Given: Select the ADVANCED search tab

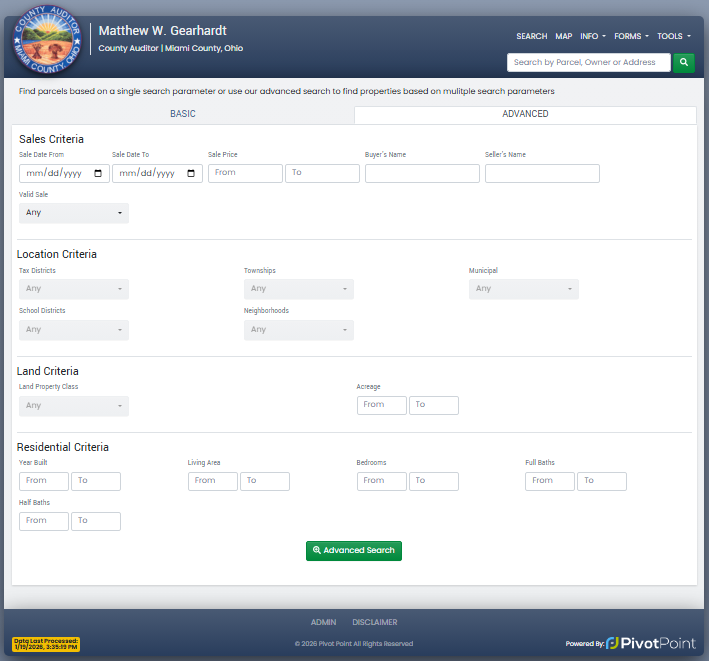Looking at the screenshot, I should coord(525,114).
